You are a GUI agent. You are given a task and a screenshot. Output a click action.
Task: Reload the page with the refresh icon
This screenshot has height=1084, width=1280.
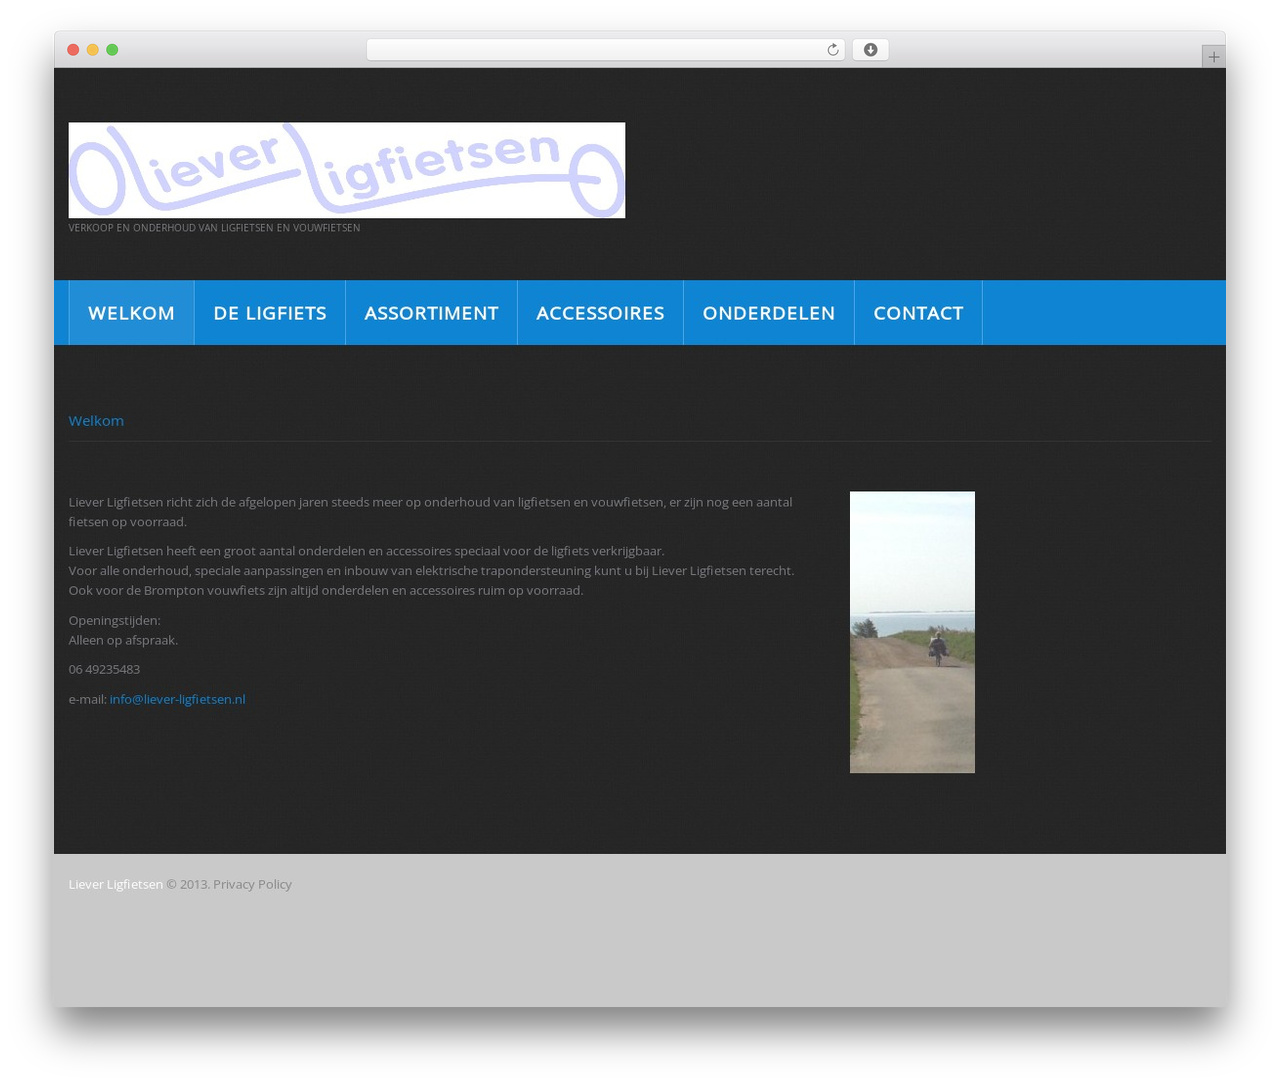[x=832, y=50]
